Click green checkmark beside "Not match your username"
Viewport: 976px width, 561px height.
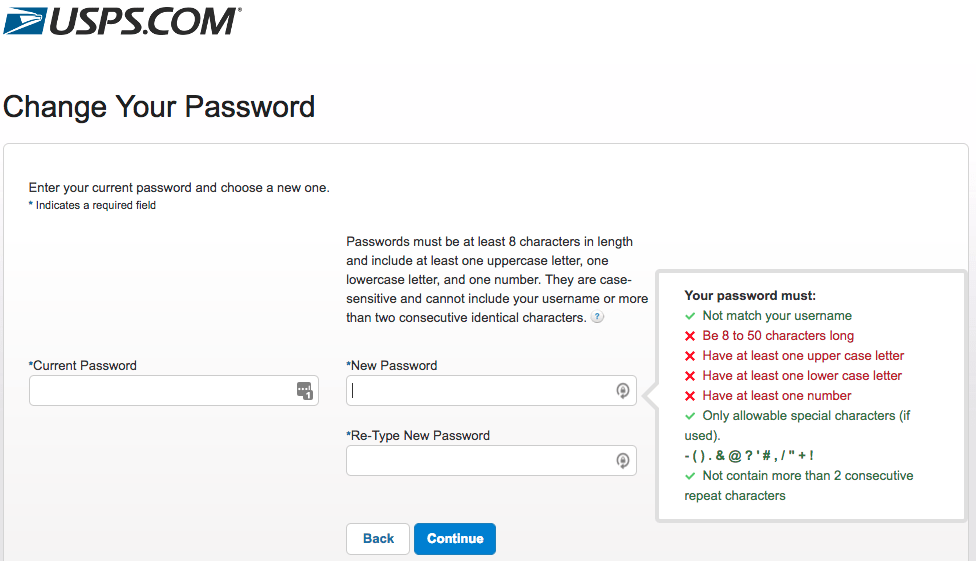690,316
